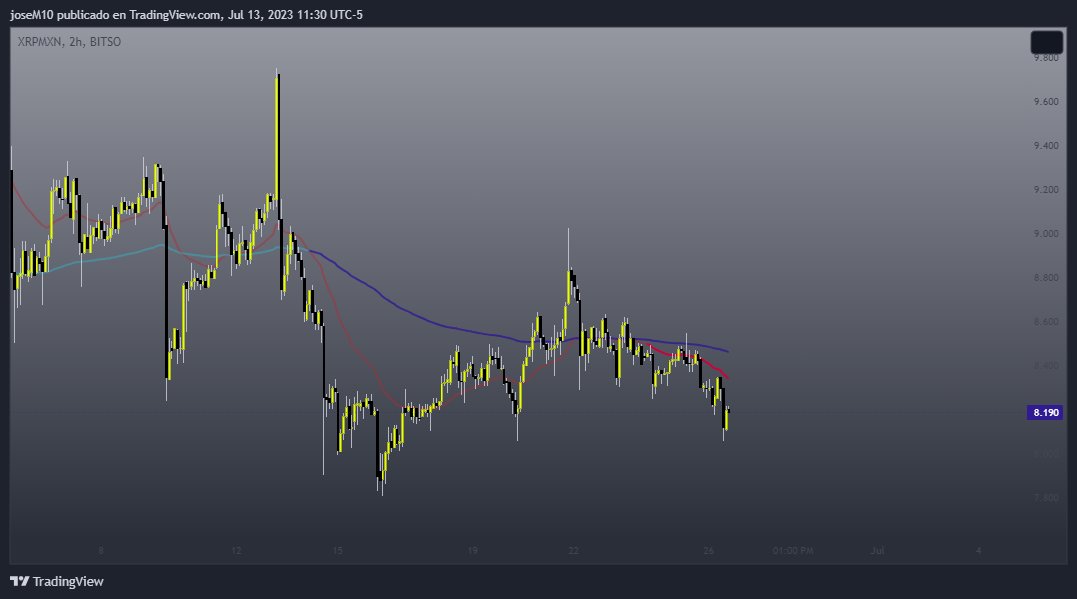Click the 9.600 price axis label
Image resolution: width=1077 pixels, height=599 pixels.
tap(1045, 102)
